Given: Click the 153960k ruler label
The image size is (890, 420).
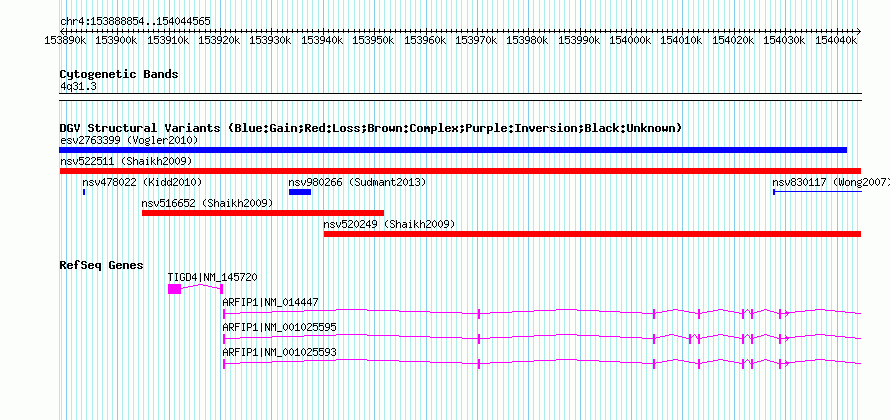Looking at the screenshot, I should tap(425, 40).
